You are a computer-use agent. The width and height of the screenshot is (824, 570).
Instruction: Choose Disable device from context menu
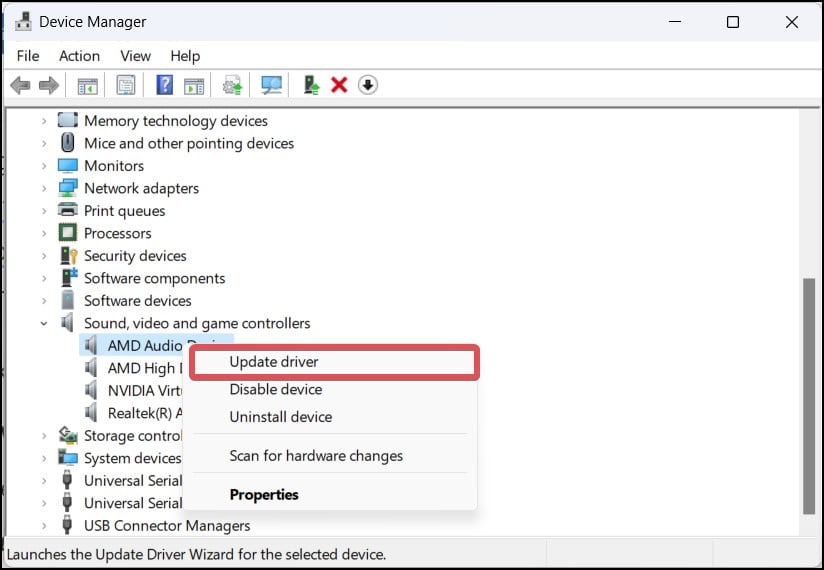tap(330, 389)
